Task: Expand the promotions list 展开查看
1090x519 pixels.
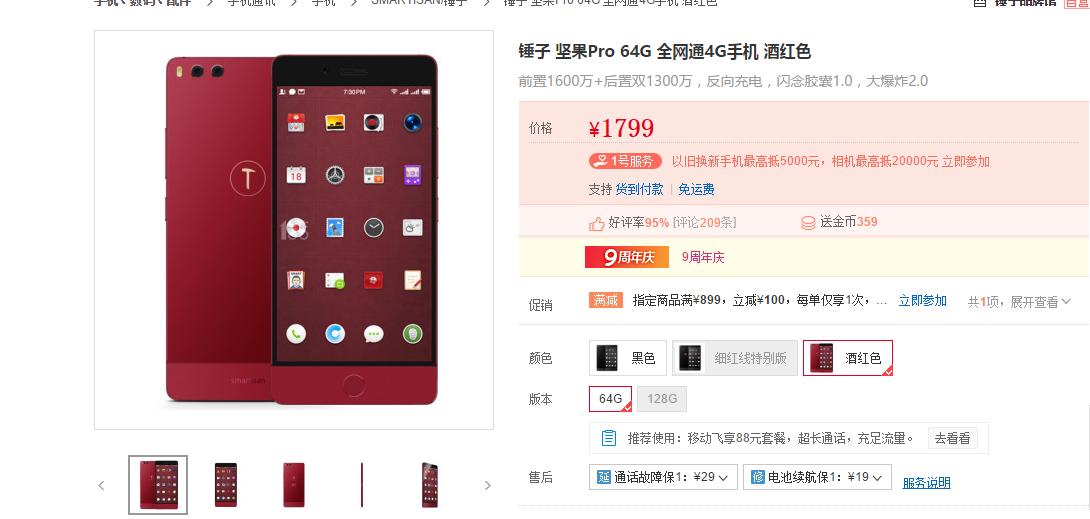Action: (x=1040, y=302)
